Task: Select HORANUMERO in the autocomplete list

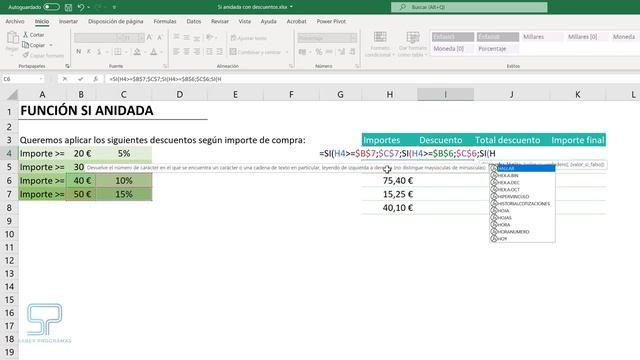Action: pos(522,231)
